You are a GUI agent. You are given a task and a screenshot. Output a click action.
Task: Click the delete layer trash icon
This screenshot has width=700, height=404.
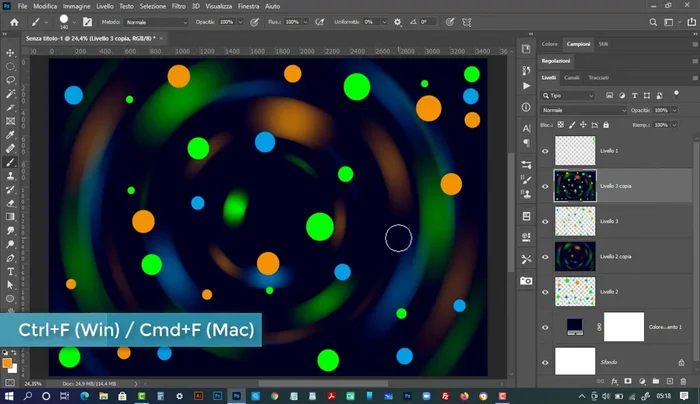[x=681, y=381]
